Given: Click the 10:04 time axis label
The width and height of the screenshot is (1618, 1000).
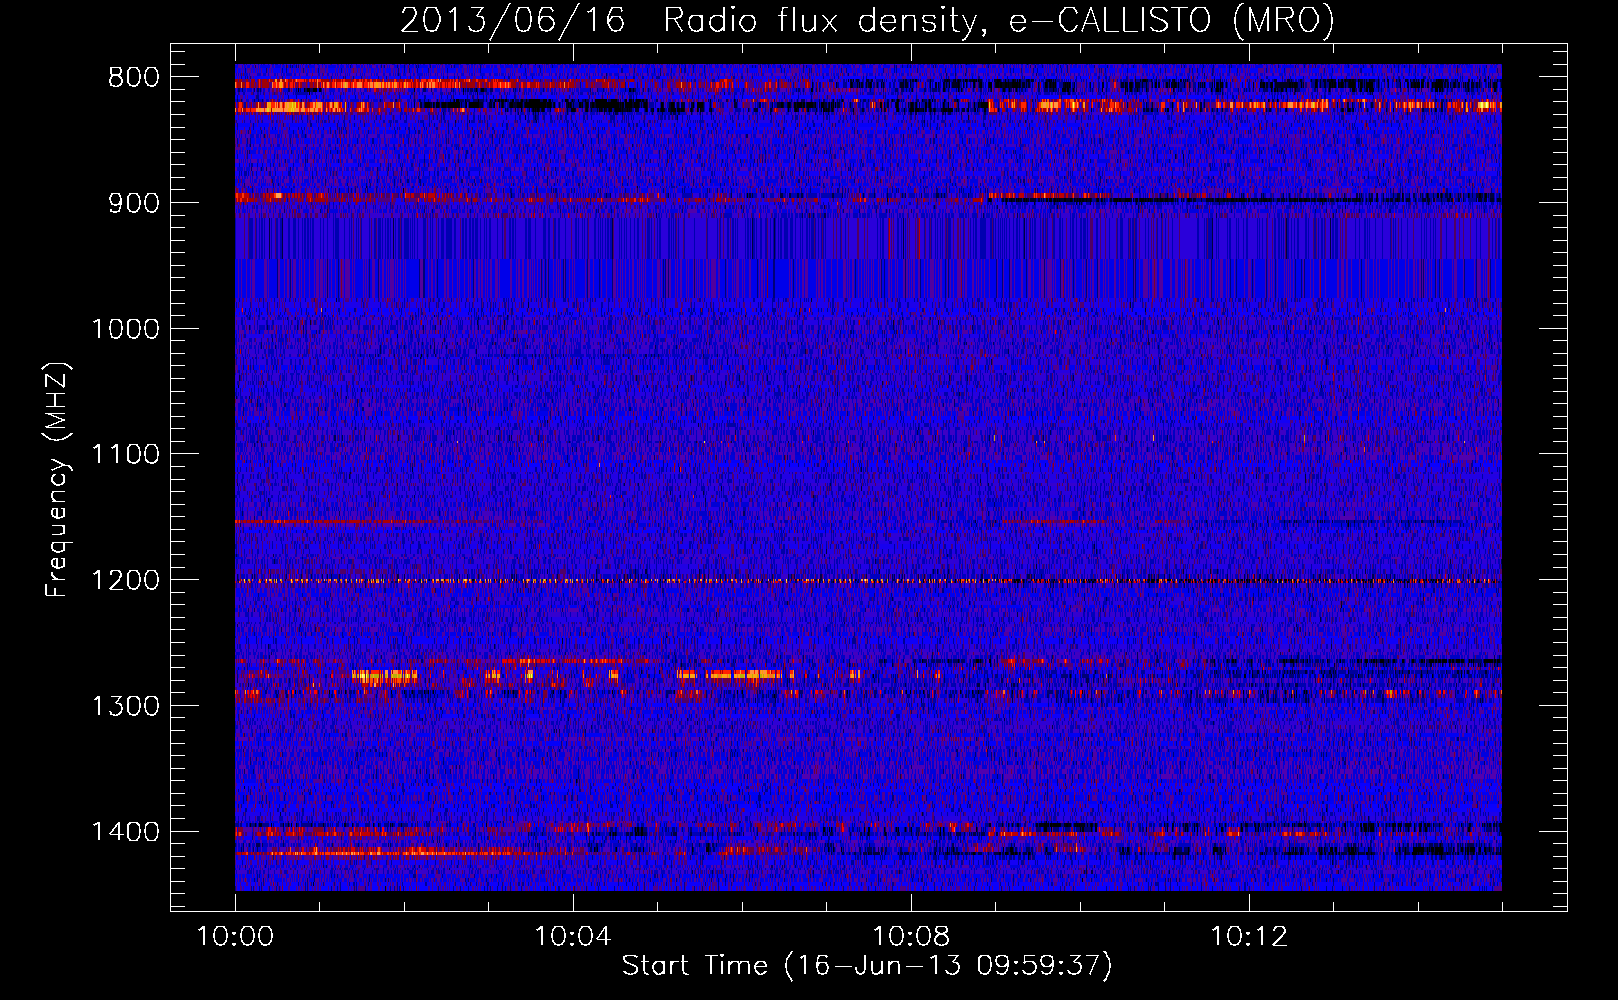Looking at the screenshot, I should coord(573,937).
